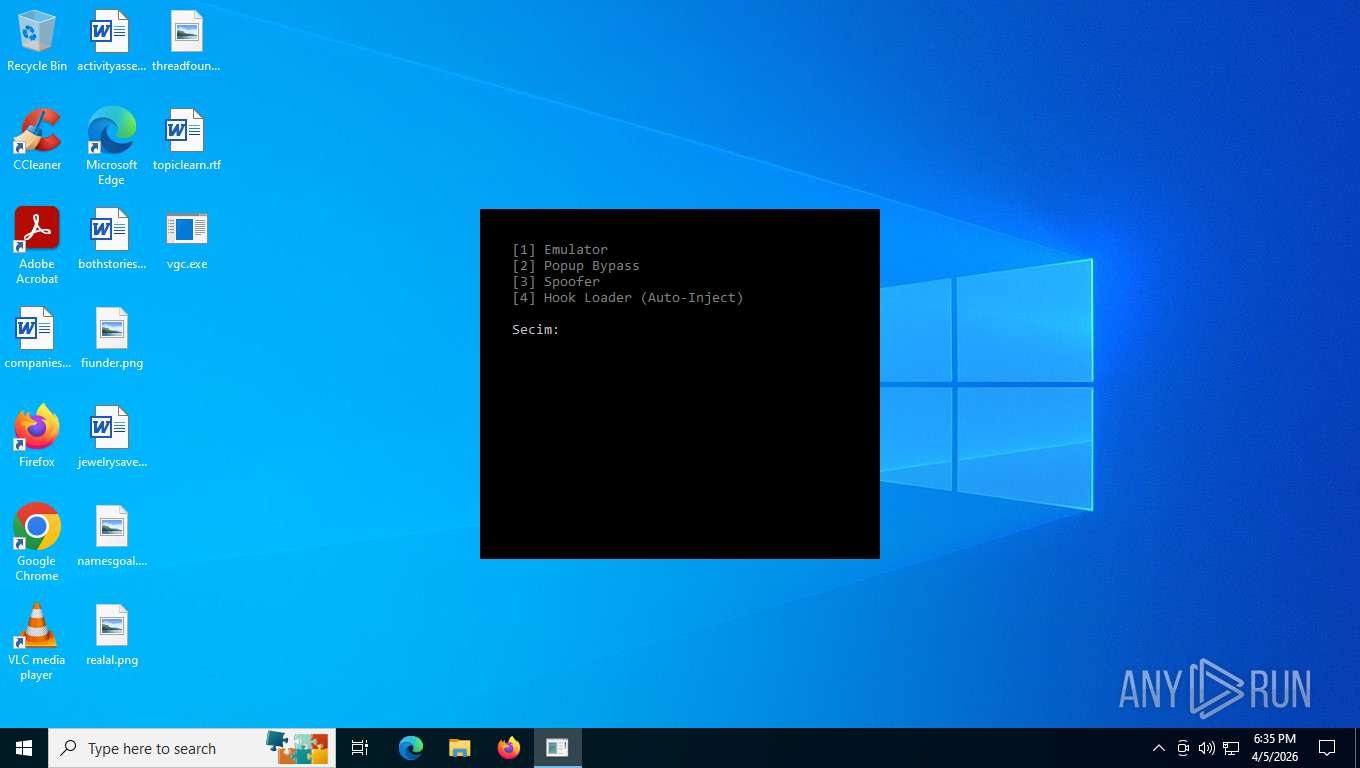This screenshot has height=768, width=1360.
Task: Select the realal.png image icon
Action: click(111, 635)
